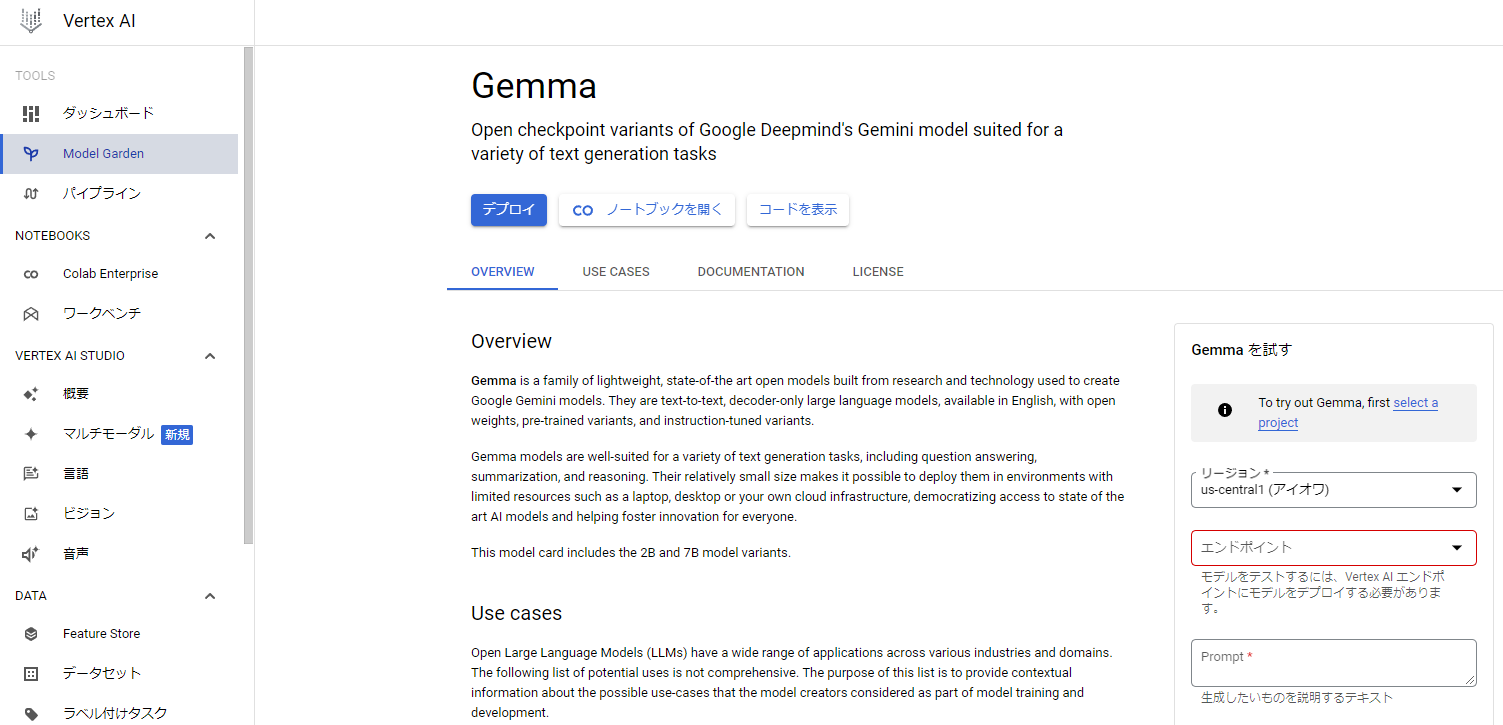The image size is (1503, 725).
Task: Select the Model Garden sprout icon
Action: (x=31, y=154)
